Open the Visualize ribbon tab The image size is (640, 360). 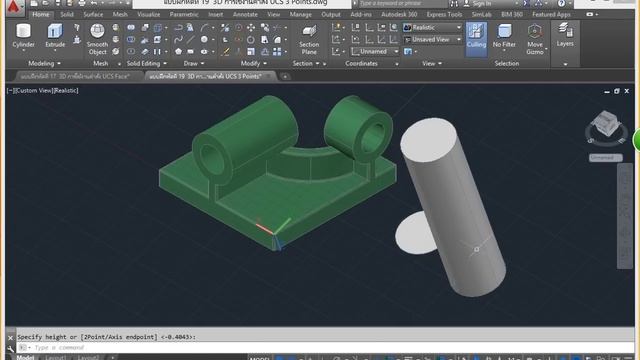149,14
